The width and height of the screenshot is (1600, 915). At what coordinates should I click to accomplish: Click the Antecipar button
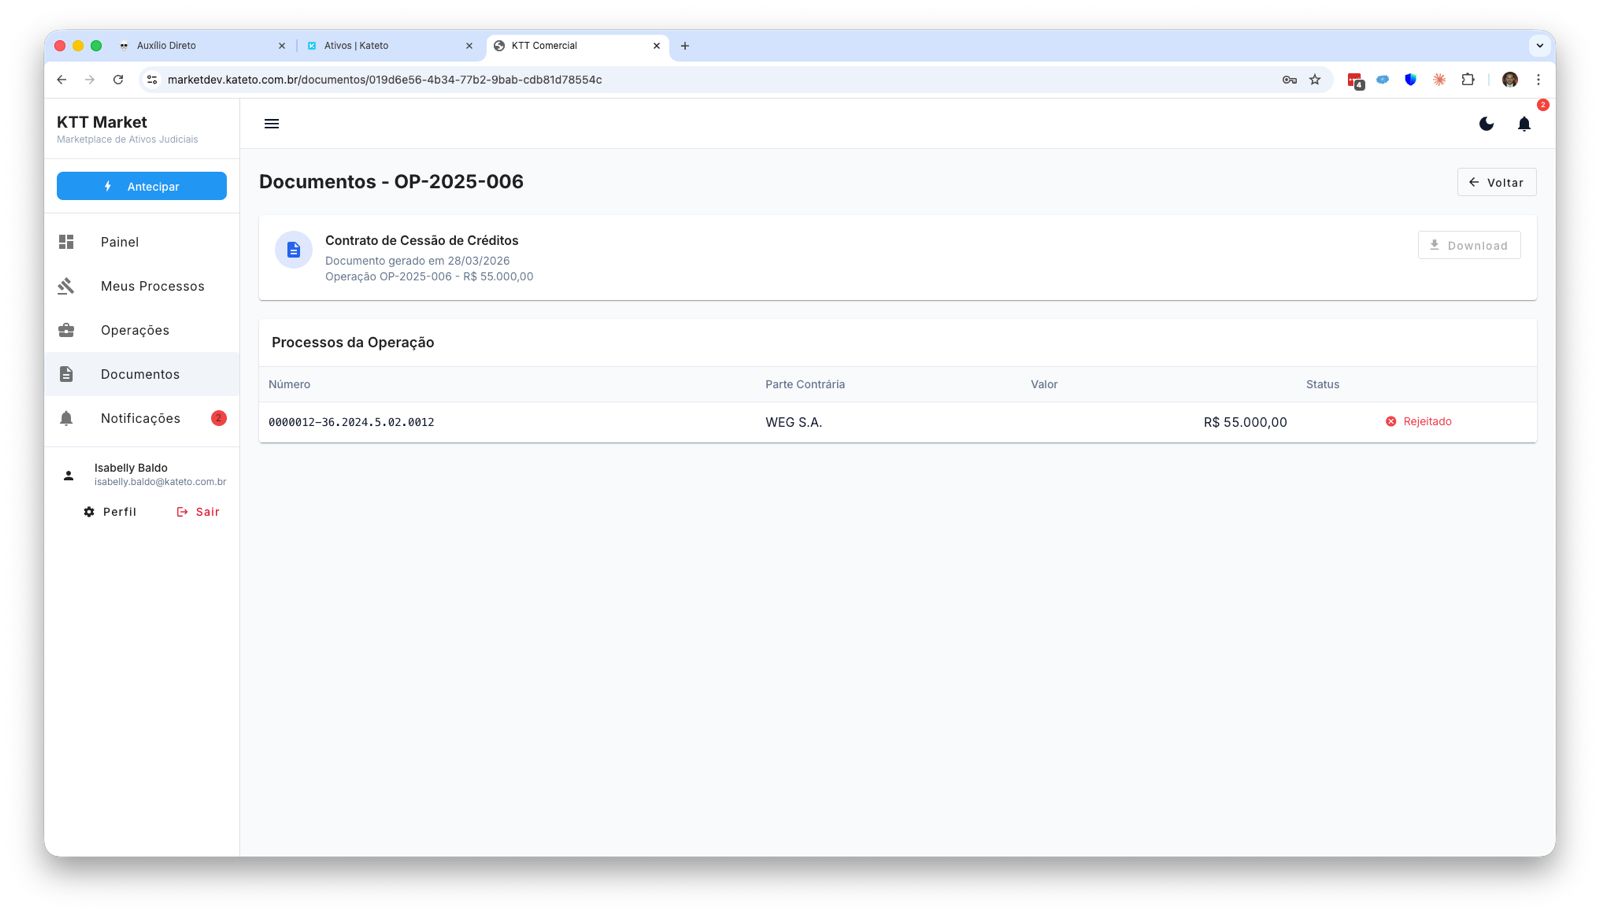tap(141, 186)
